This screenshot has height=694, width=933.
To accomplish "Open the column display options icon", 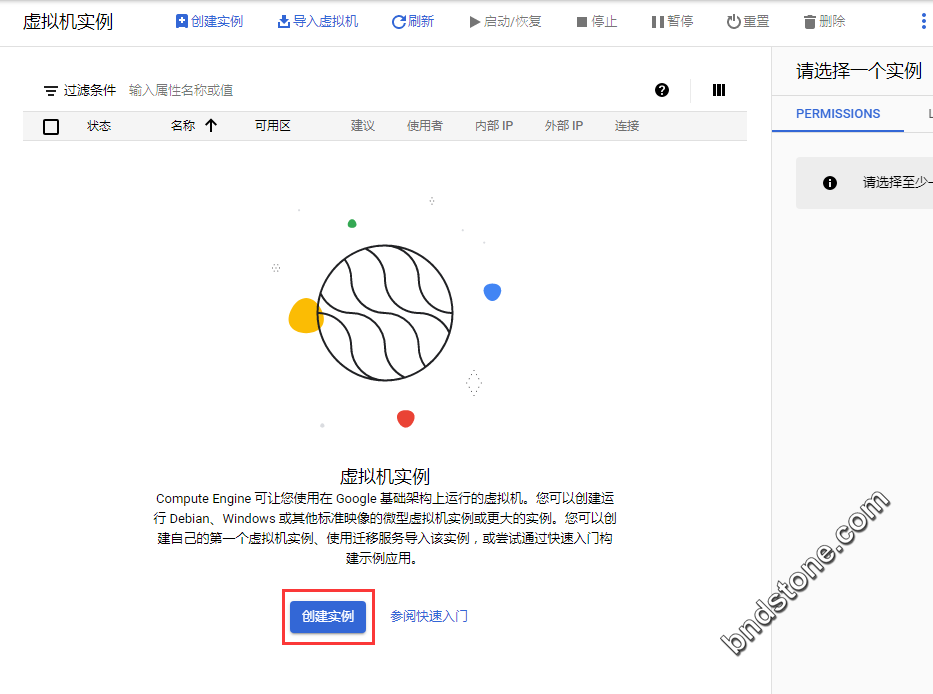I will [x=719, y=90].
